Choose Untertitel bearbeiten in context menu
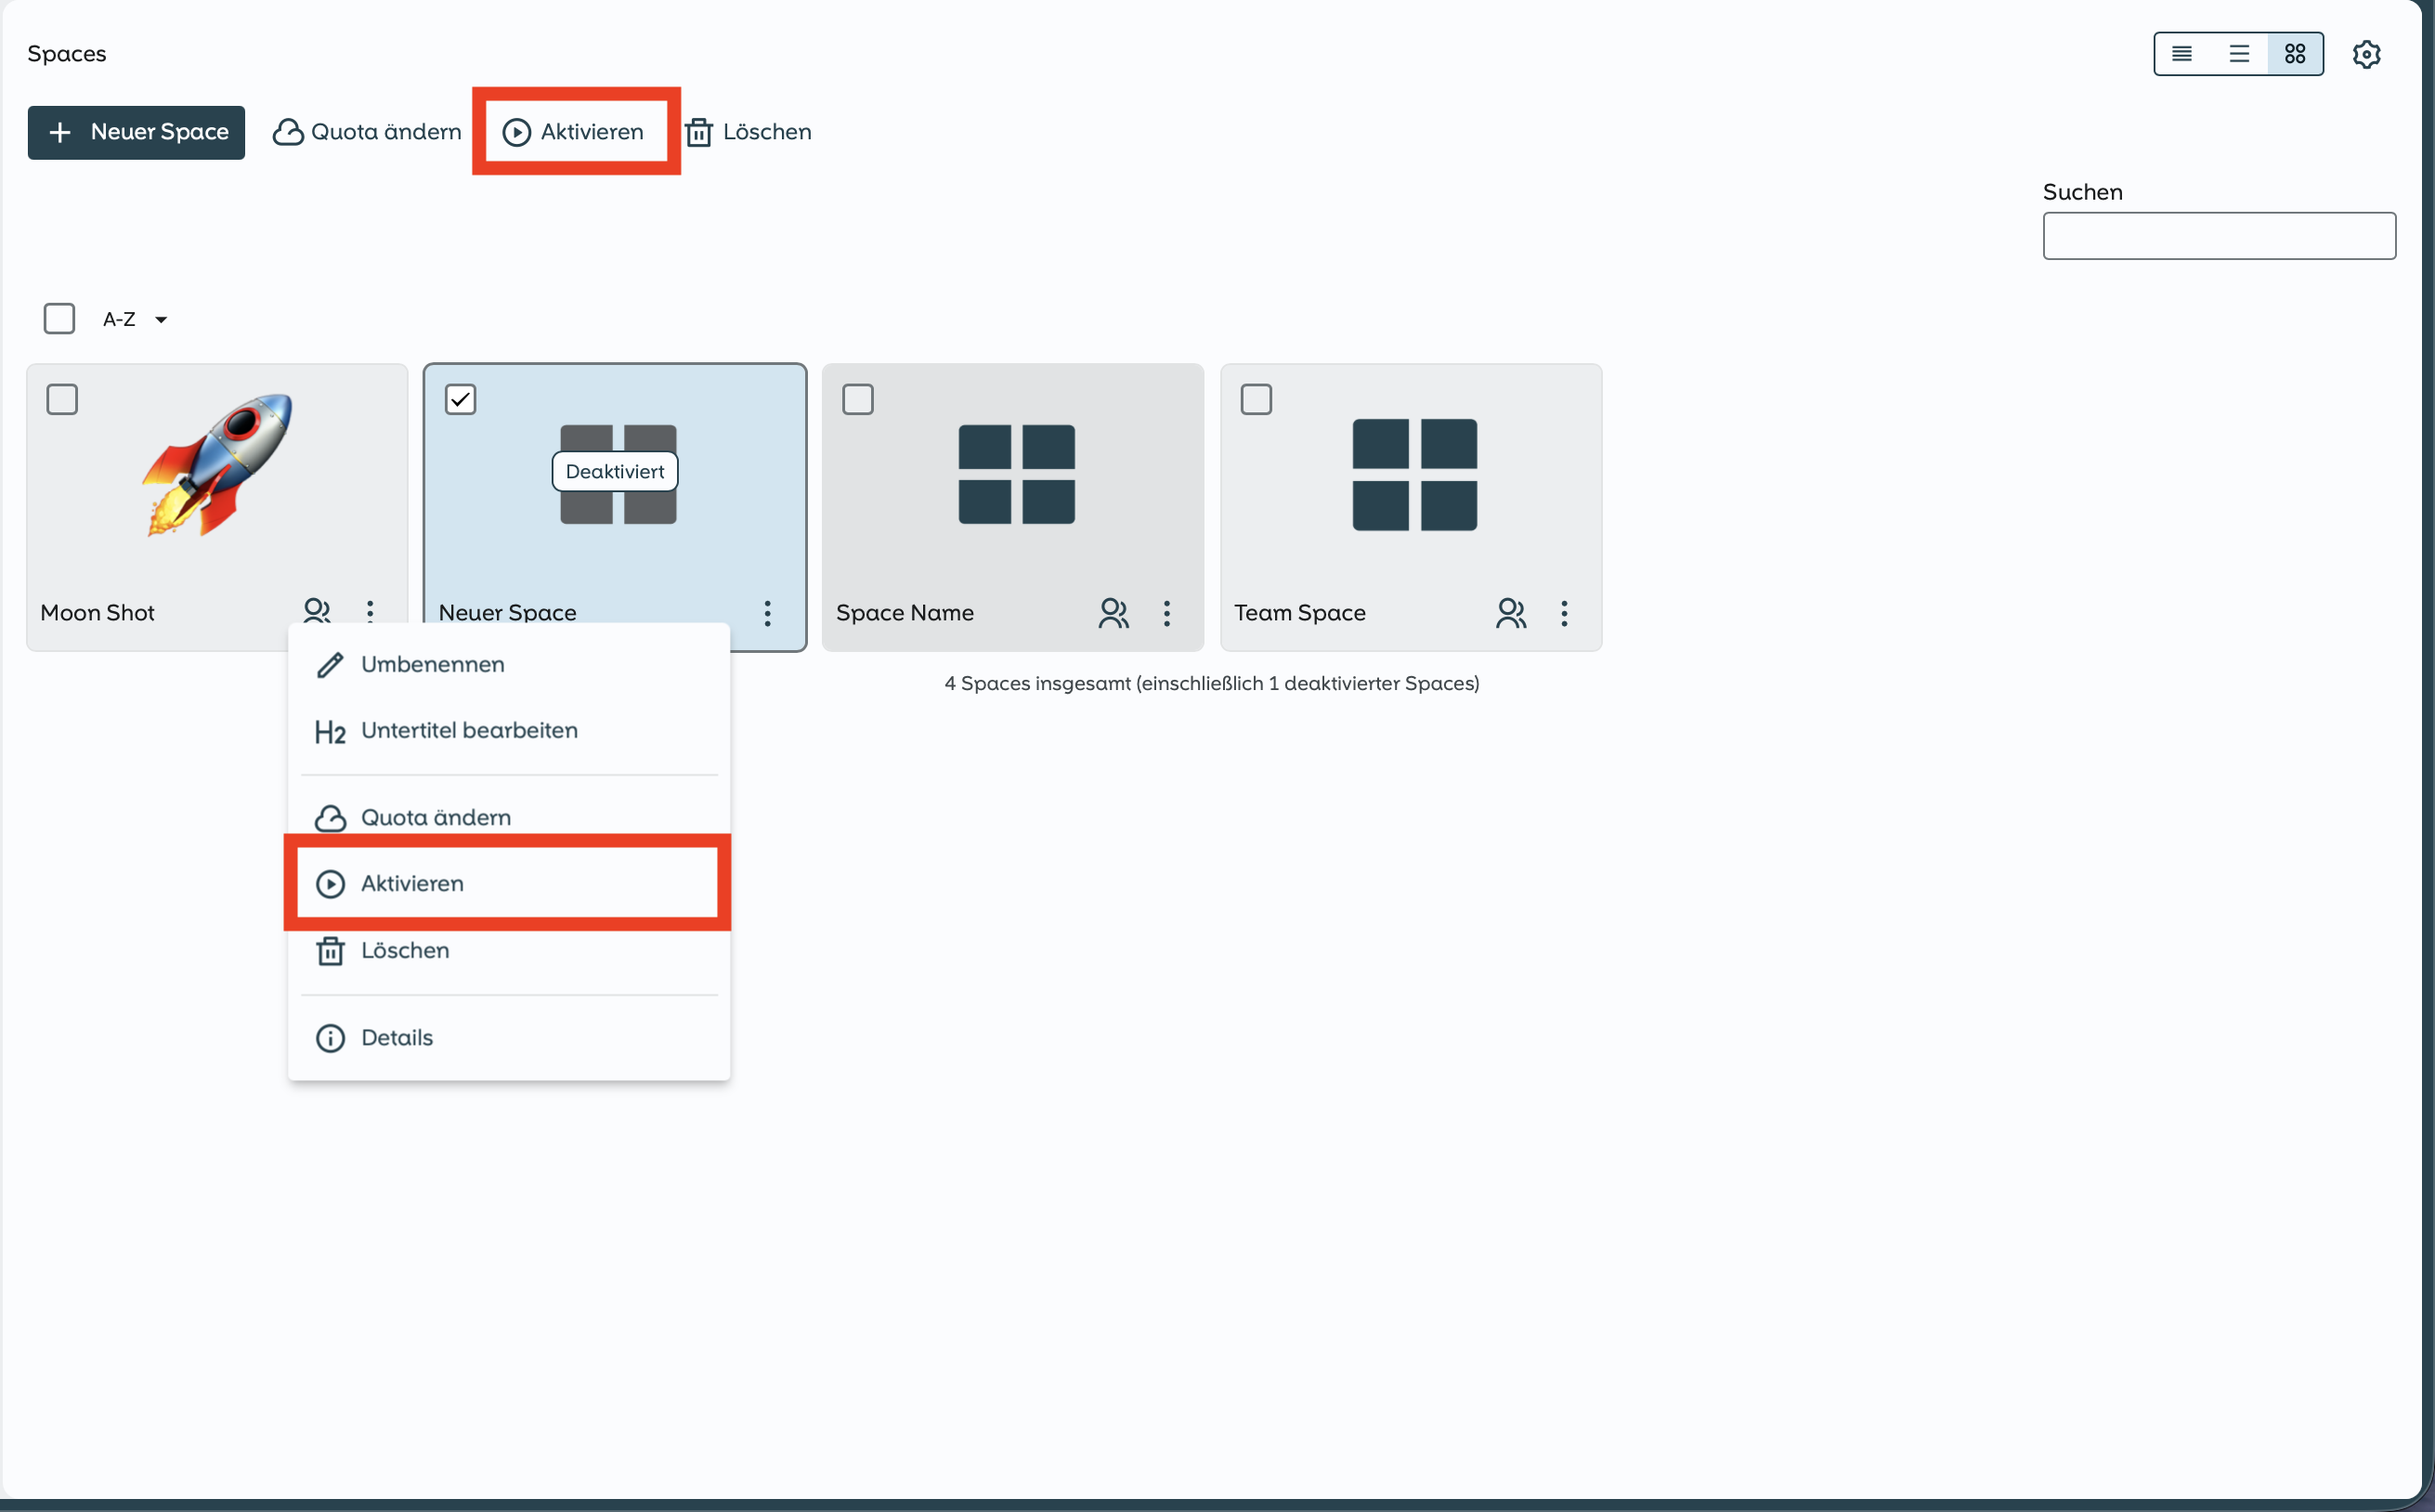This screenshot has width=2435, height=1512. point(468,730)
